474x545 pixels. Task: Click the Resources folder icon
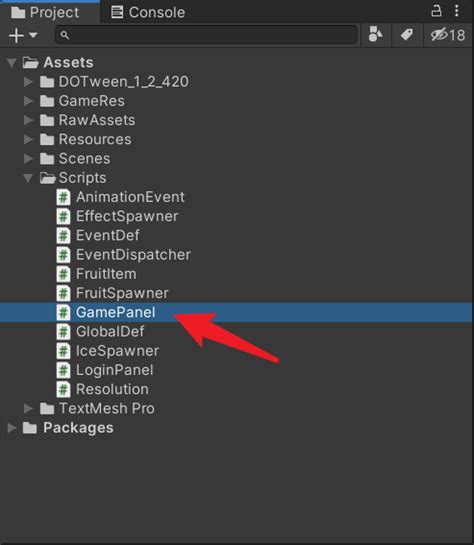point(47,140)
